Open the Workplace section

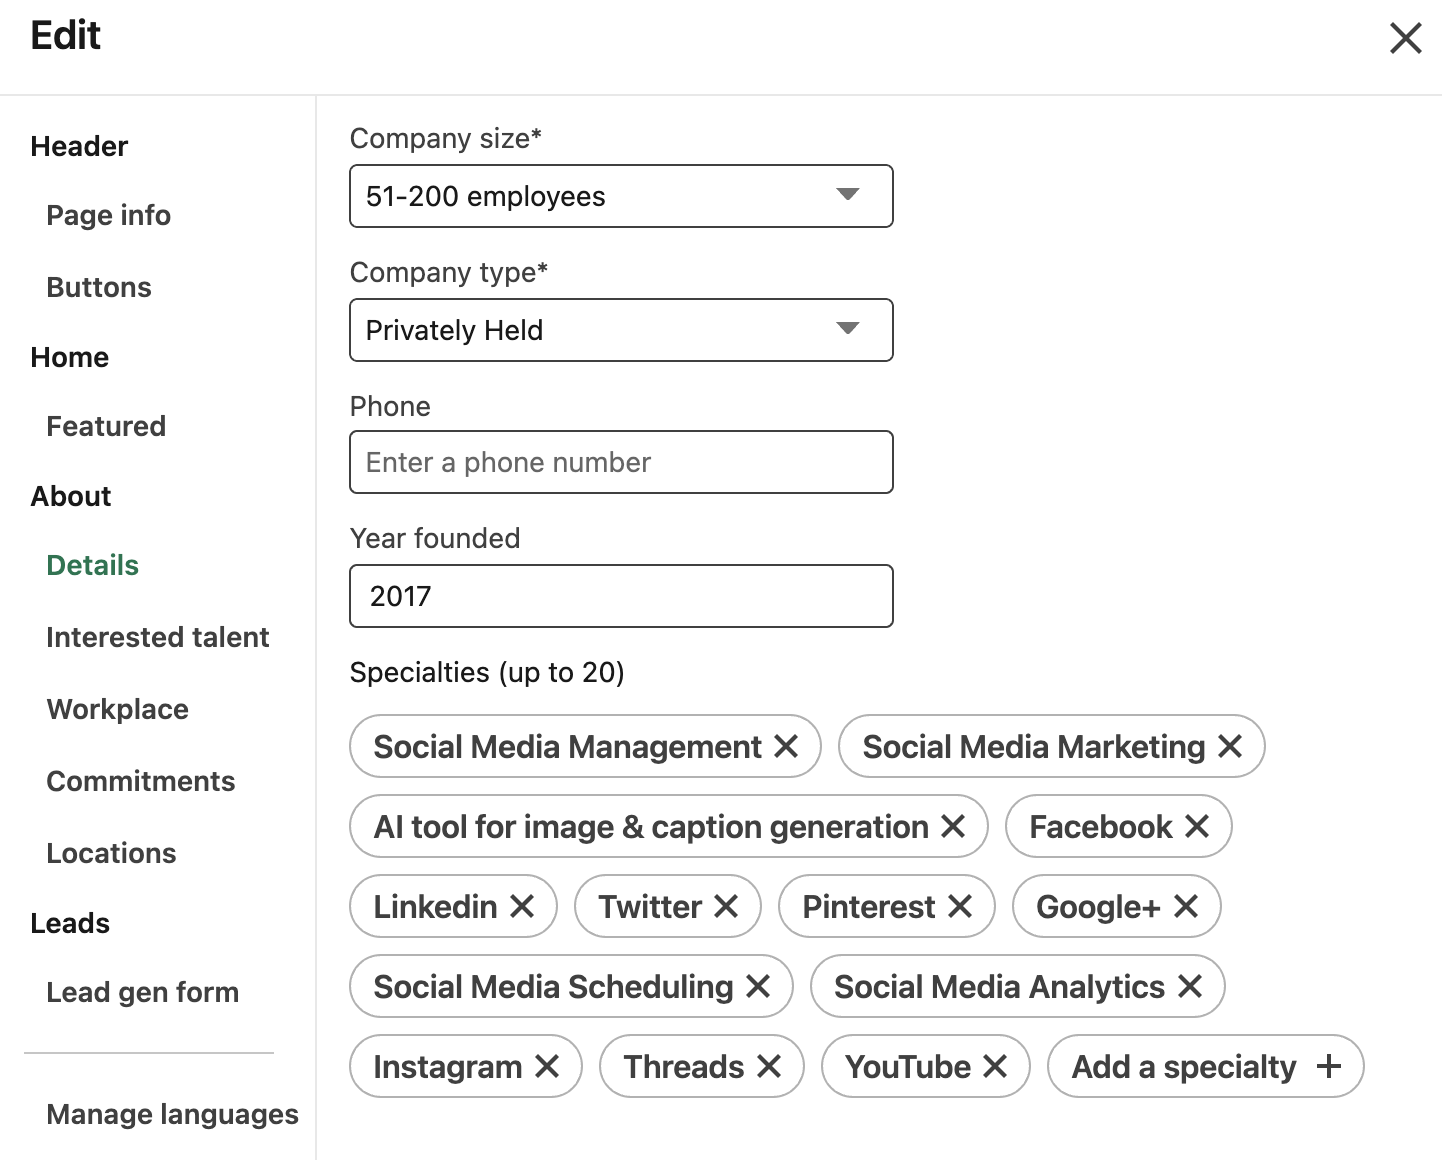click(118, 709)
